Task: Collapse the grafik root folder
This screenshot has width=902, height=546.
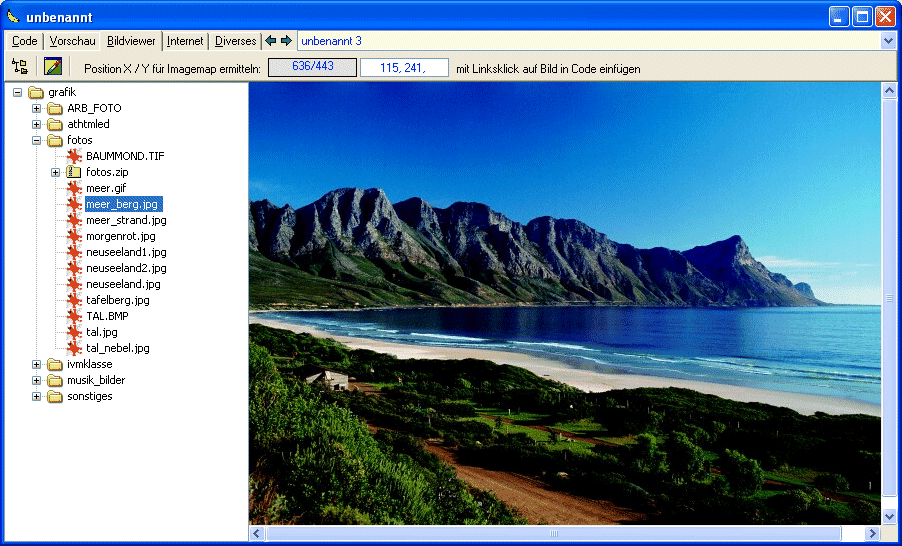Action: coord(18,92)
